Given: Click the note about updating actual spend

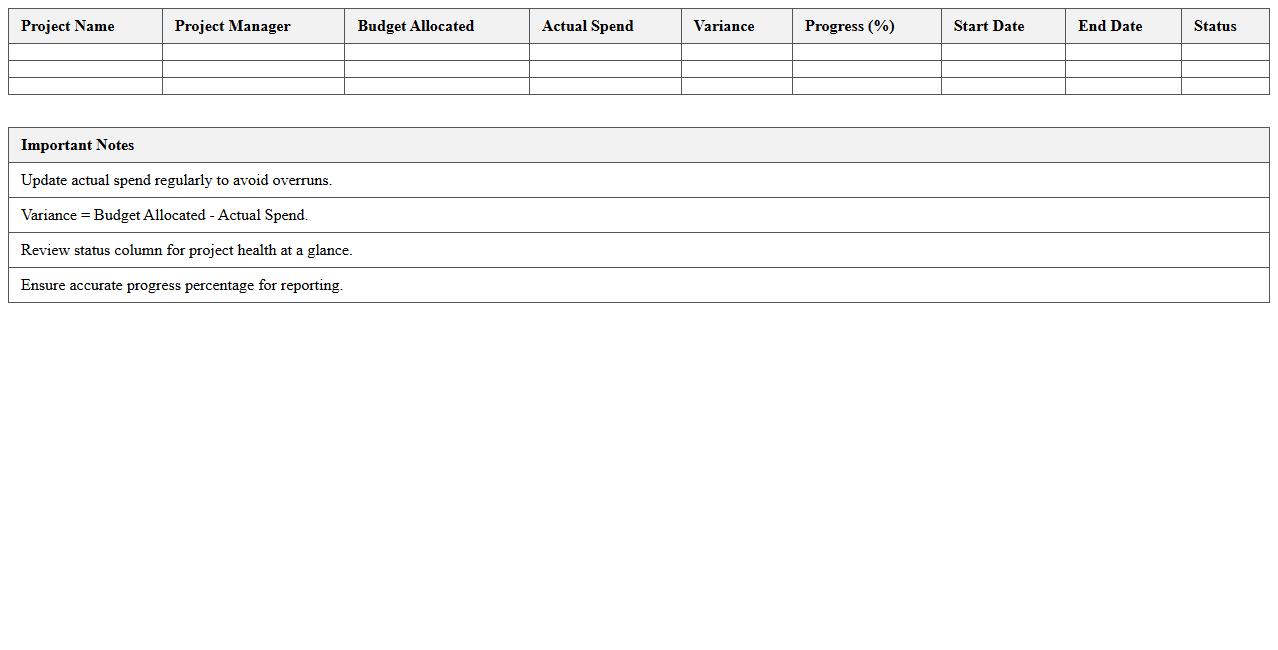Looking at the screenshot, I should (x=638, y=180).
